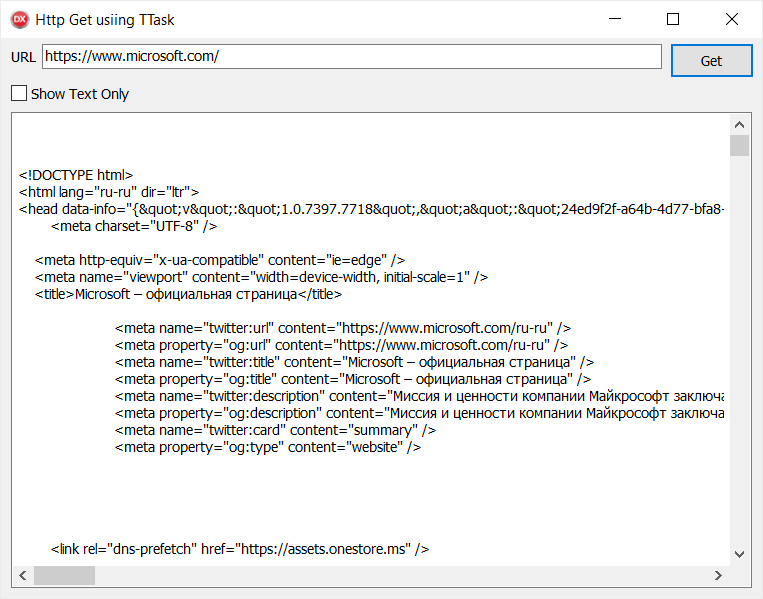Click the '<title>Microsoft' line
This screenshot has width=763, height=599.
pyautogui.click(x=188, y=294)
